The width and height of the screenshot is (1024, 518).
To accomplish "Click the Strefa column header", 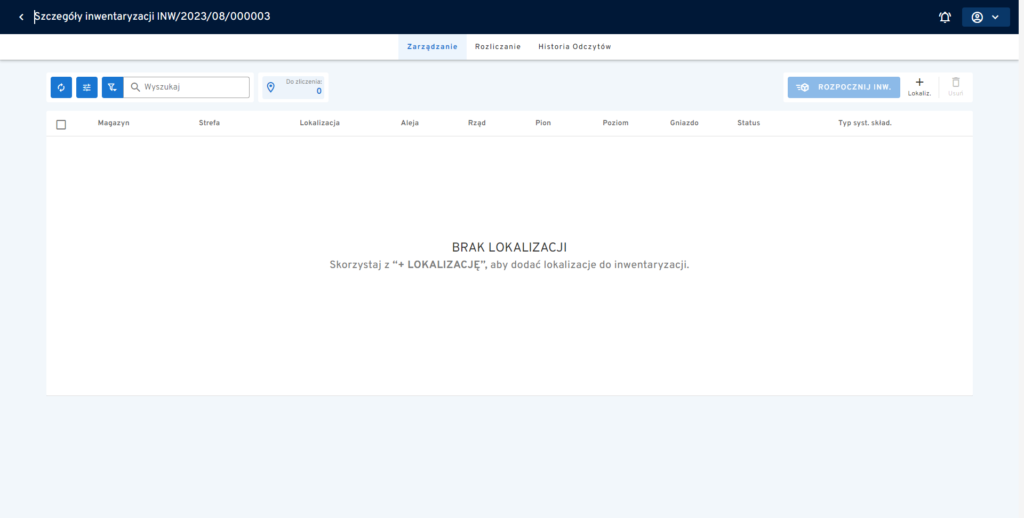I will (x=209, y=123).
